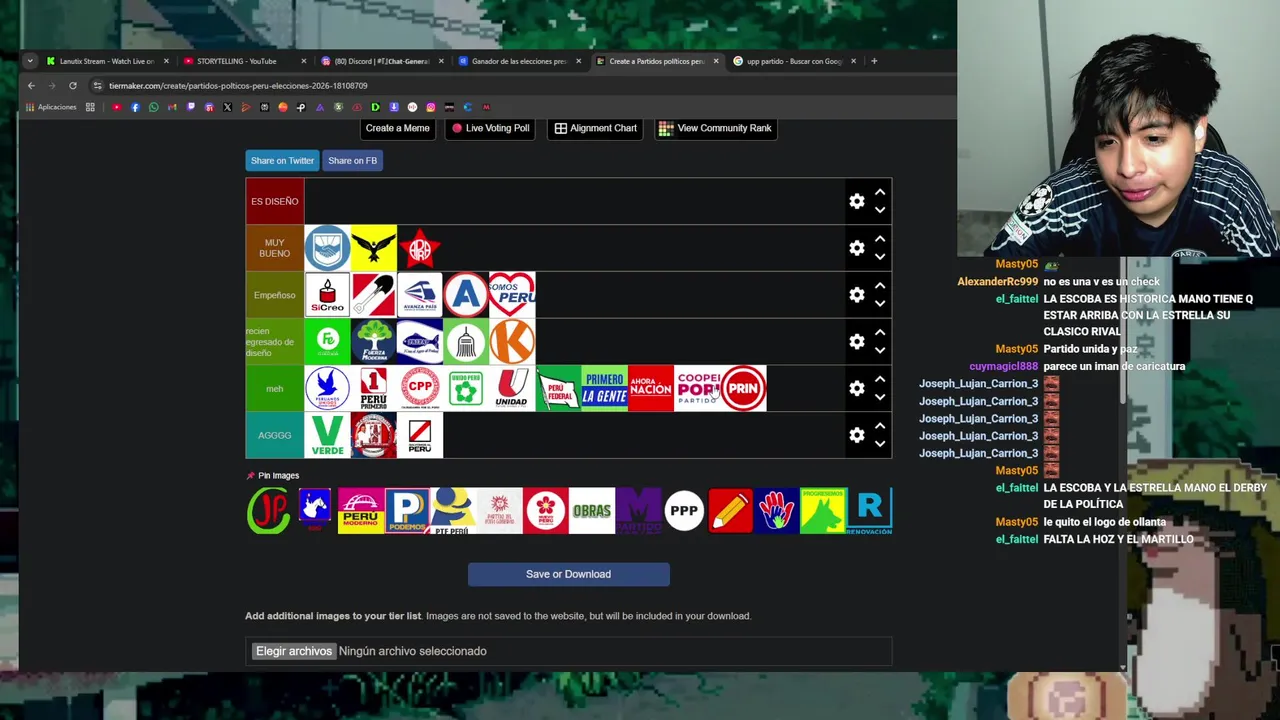View Community Rank

(x=715, y=128)
